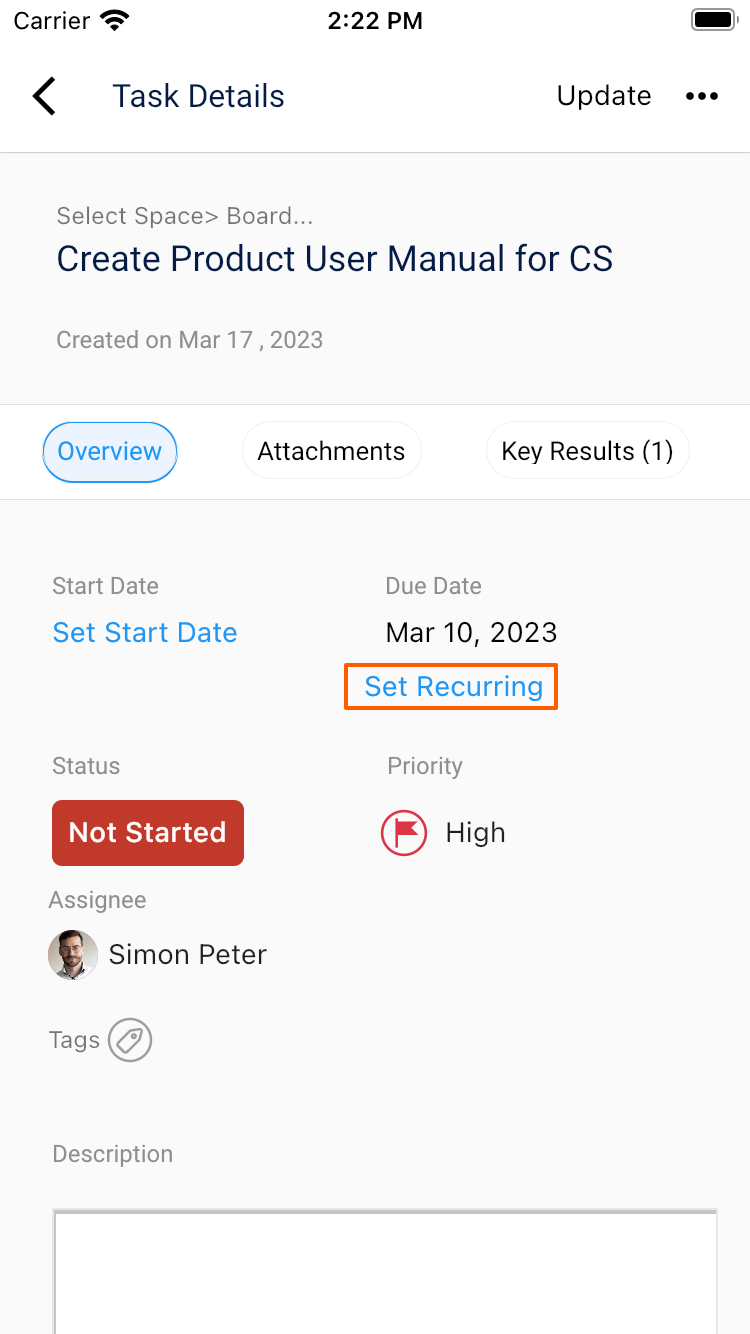The width and height of the screenshot is (750, 1334).
Task: Tap Simon Peter's avatar picture
Action: (x=72, y=955)
